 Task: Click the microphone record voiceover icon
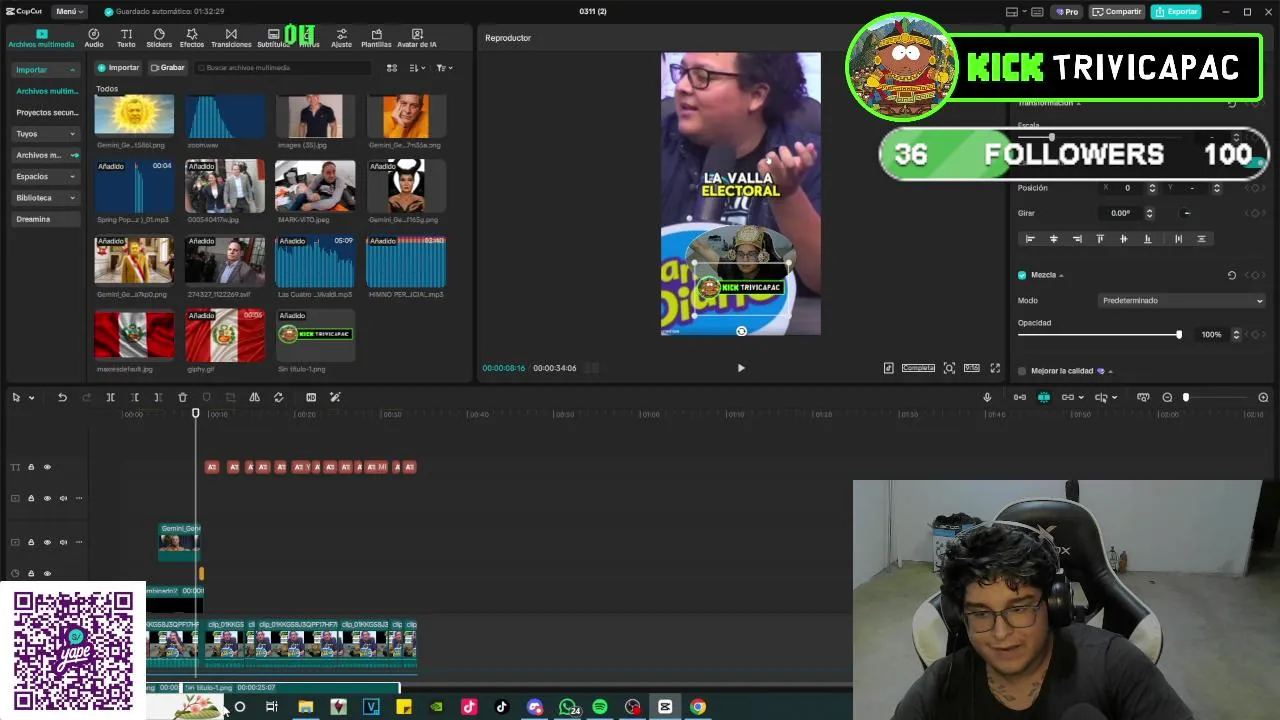(987, 397)
